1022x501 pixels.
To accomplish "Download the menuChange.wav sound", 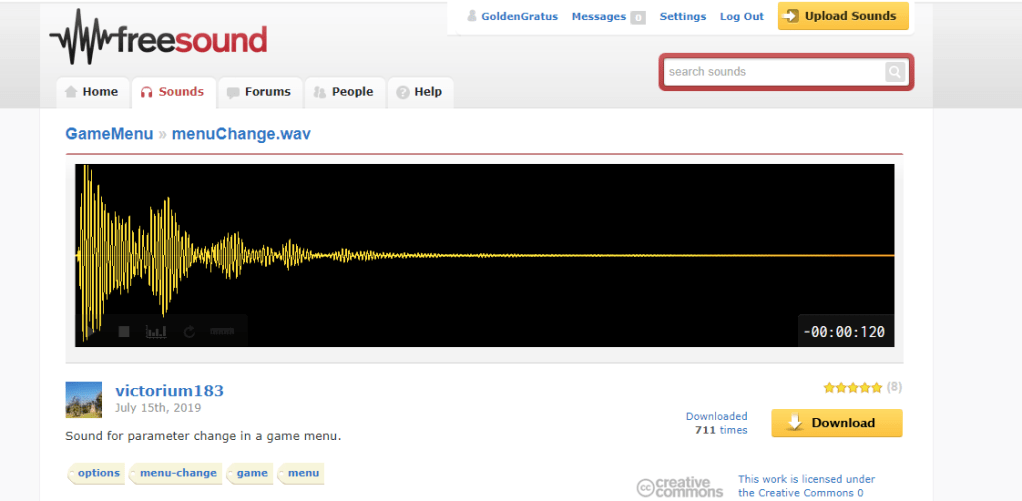I will pyautogui.click(x=836, y=423).
